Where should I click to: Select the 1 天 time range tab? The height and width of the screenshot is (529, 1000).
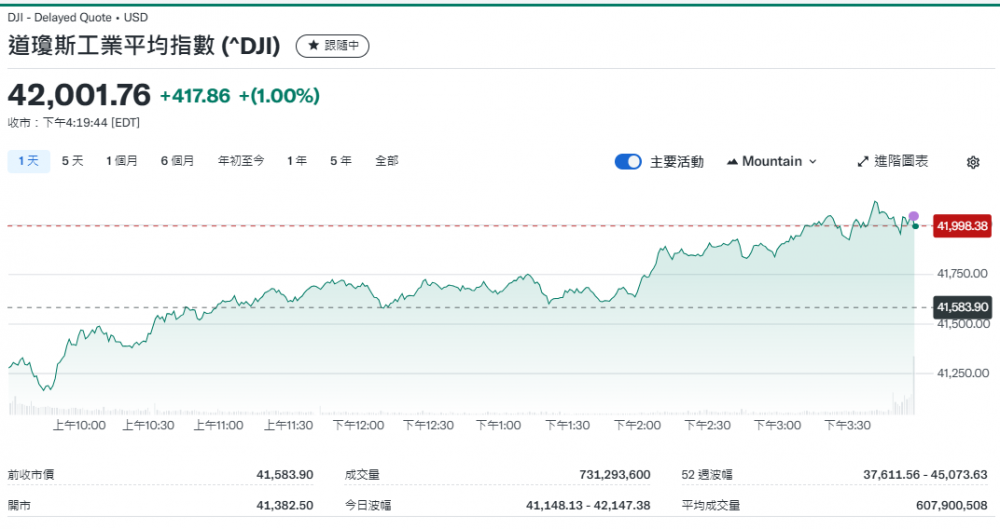[28, 161]
